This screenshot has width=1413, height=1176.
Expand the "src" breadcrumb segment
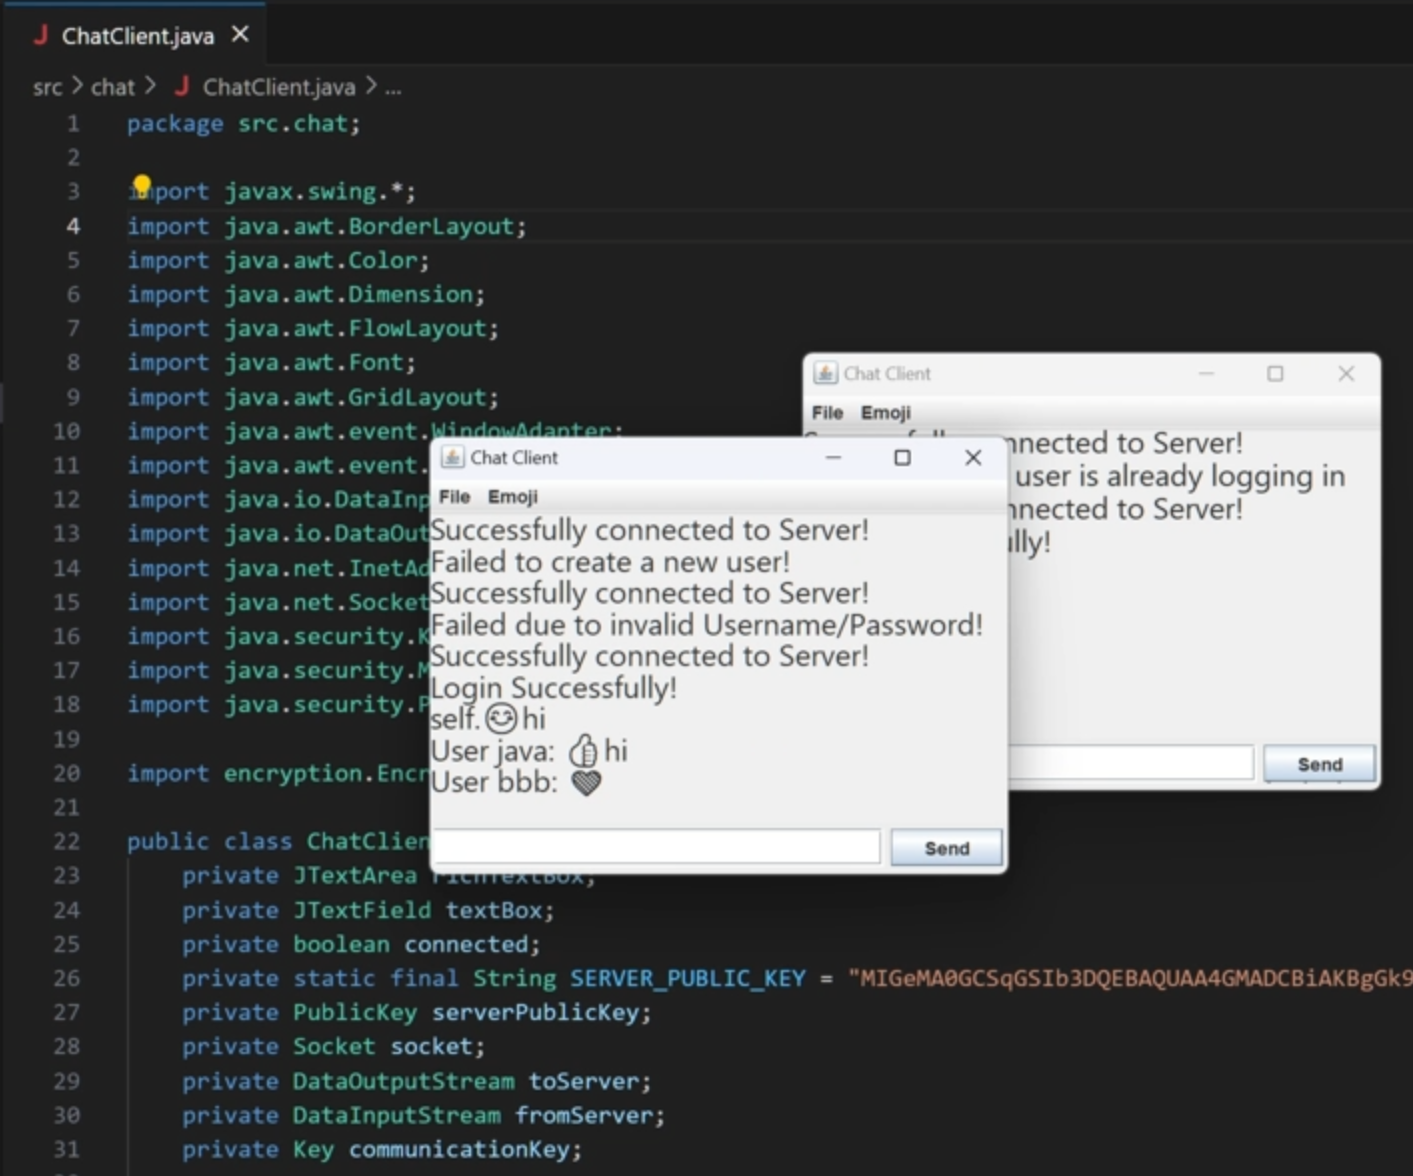pos(47,88)
